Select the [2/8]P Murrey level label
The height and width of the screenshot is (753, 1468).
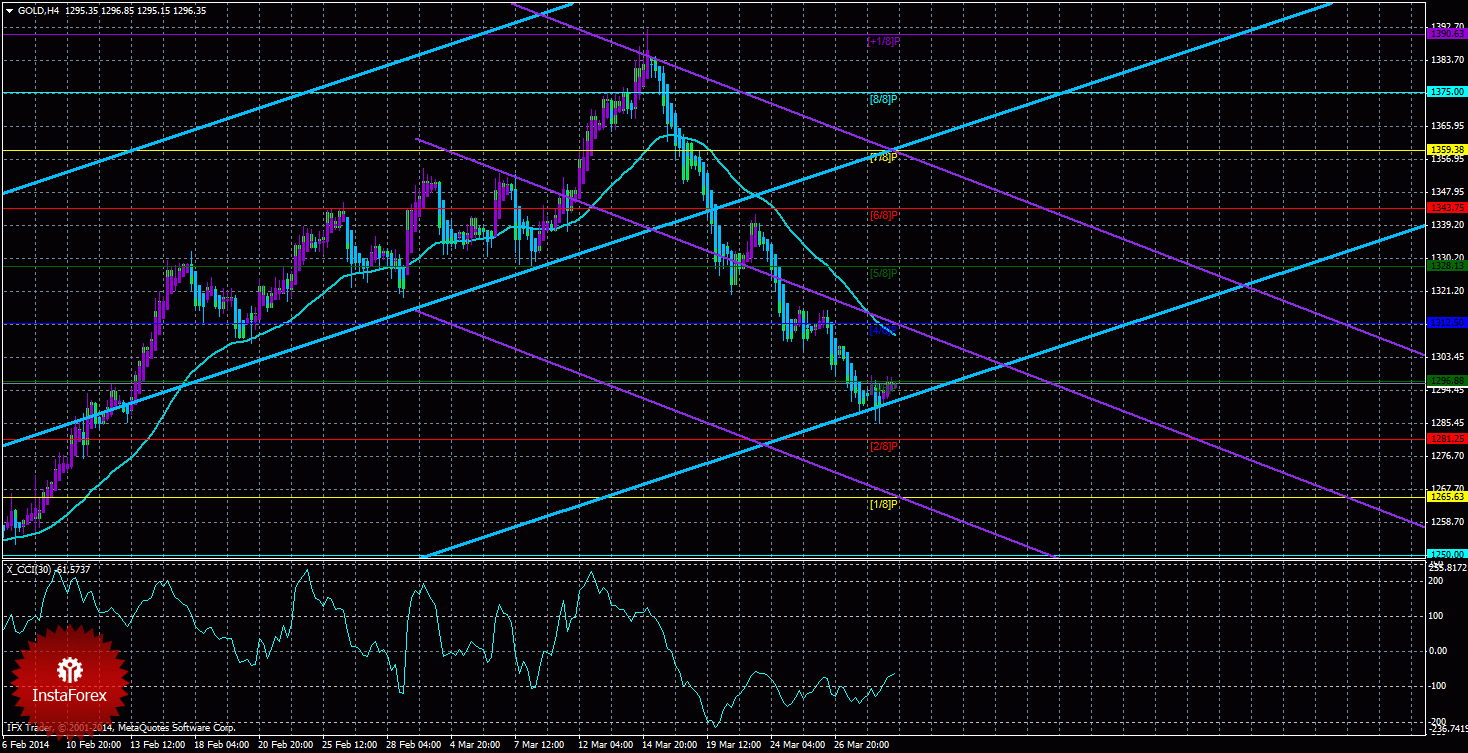click(x=884, y=446)
